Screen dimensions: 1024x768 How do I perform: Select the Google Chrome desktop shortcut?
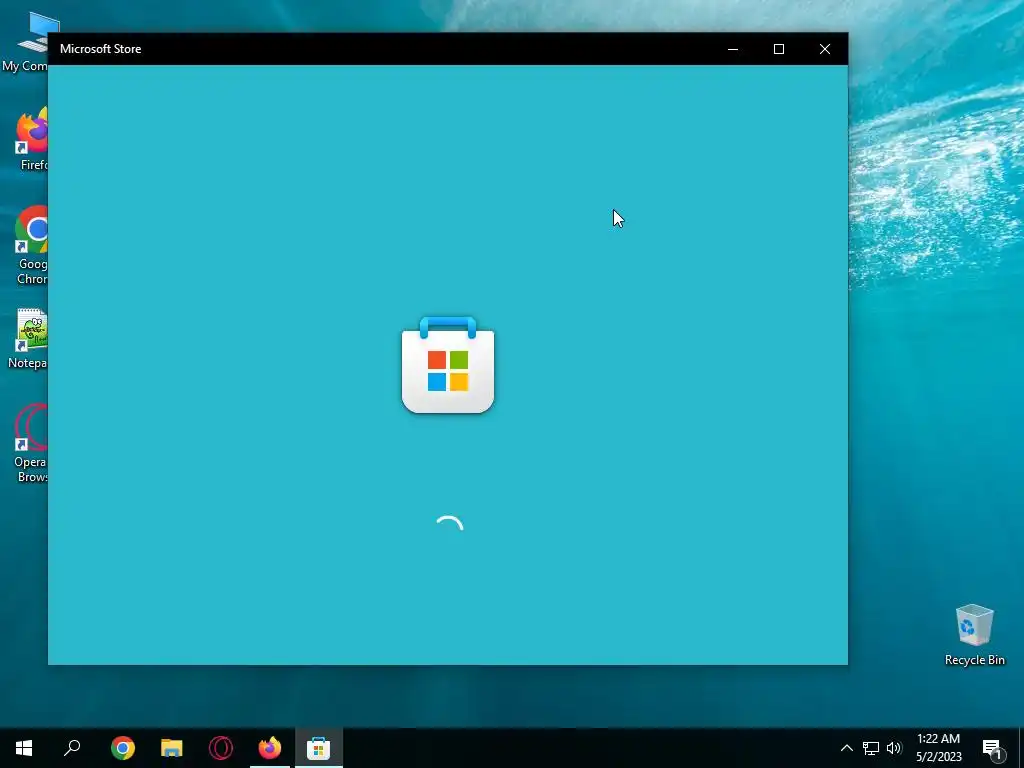(x=31, y=246)
